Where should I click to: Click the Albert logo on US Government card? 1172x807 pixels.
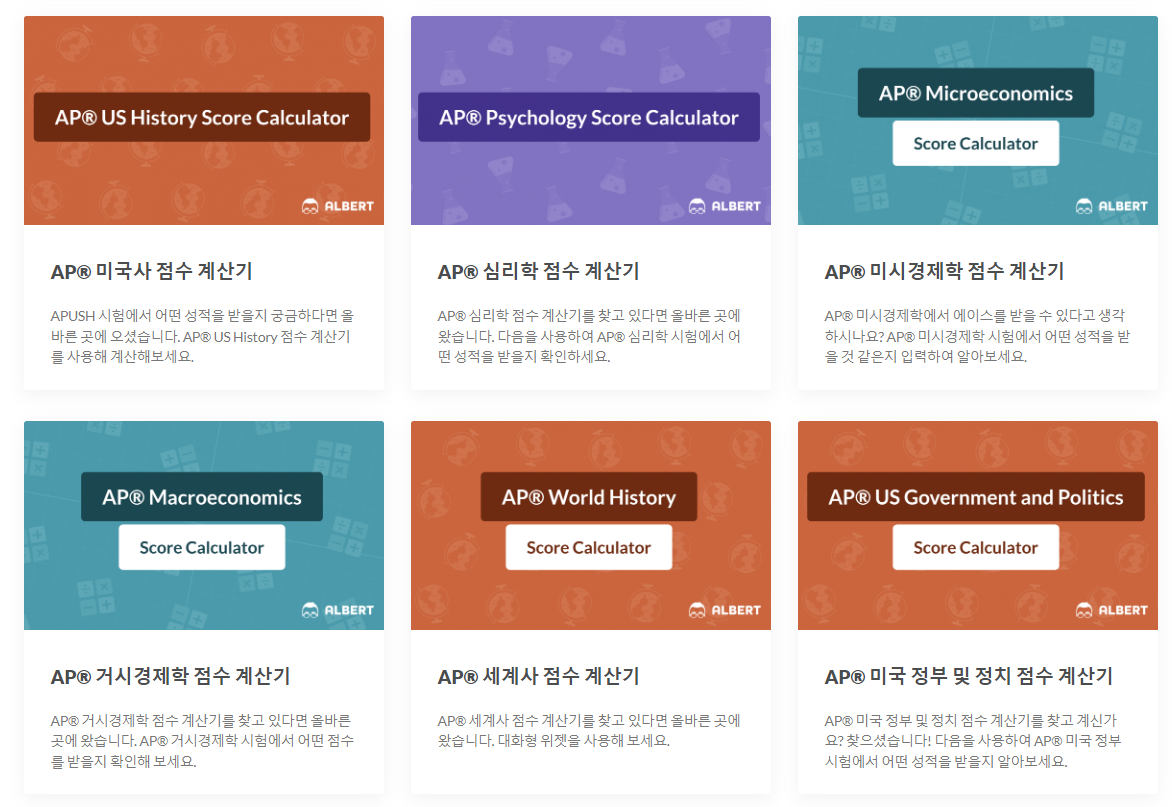[1111, 610]
